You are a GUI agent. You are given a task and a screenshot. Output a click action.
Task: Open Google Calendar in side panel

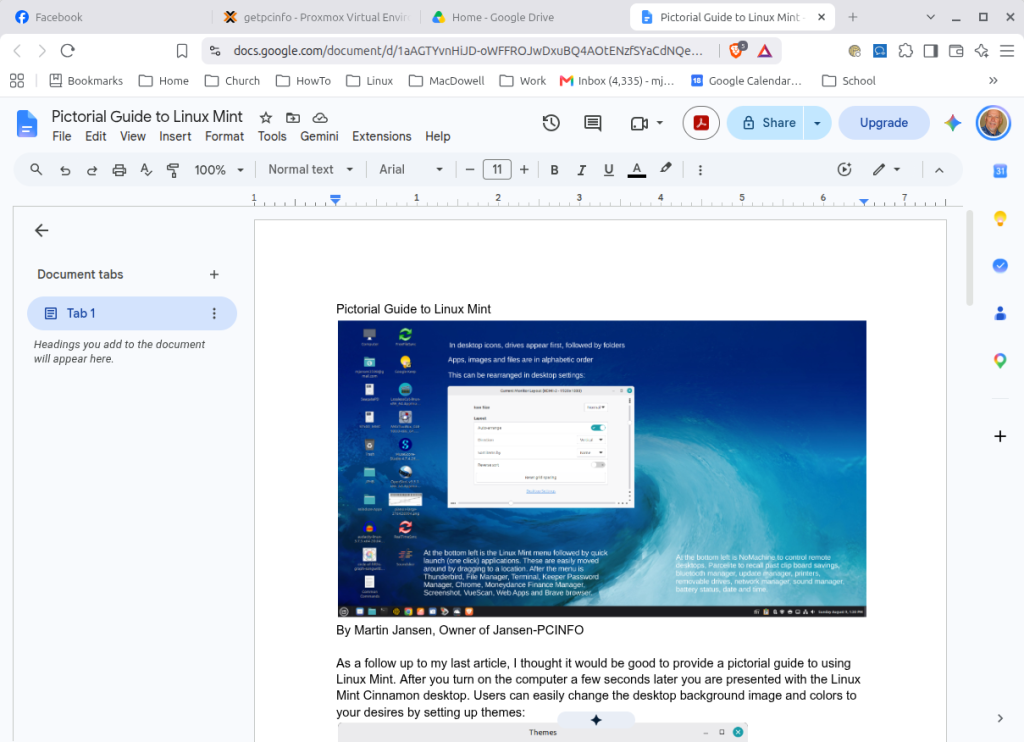click(1000, 171)
